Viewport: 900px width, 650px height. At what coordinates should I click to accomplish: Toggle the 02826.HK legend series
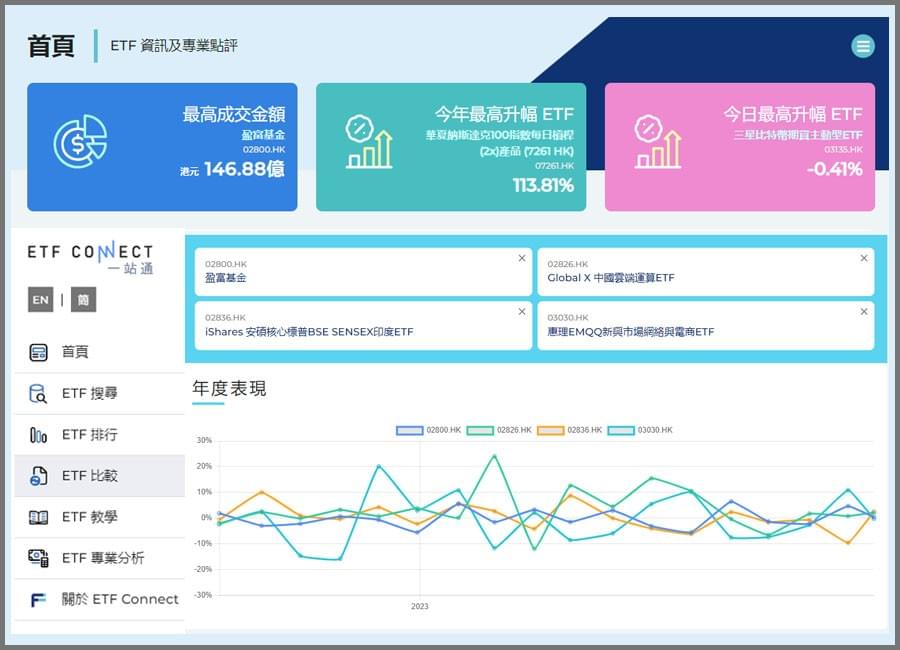[499, 430]
